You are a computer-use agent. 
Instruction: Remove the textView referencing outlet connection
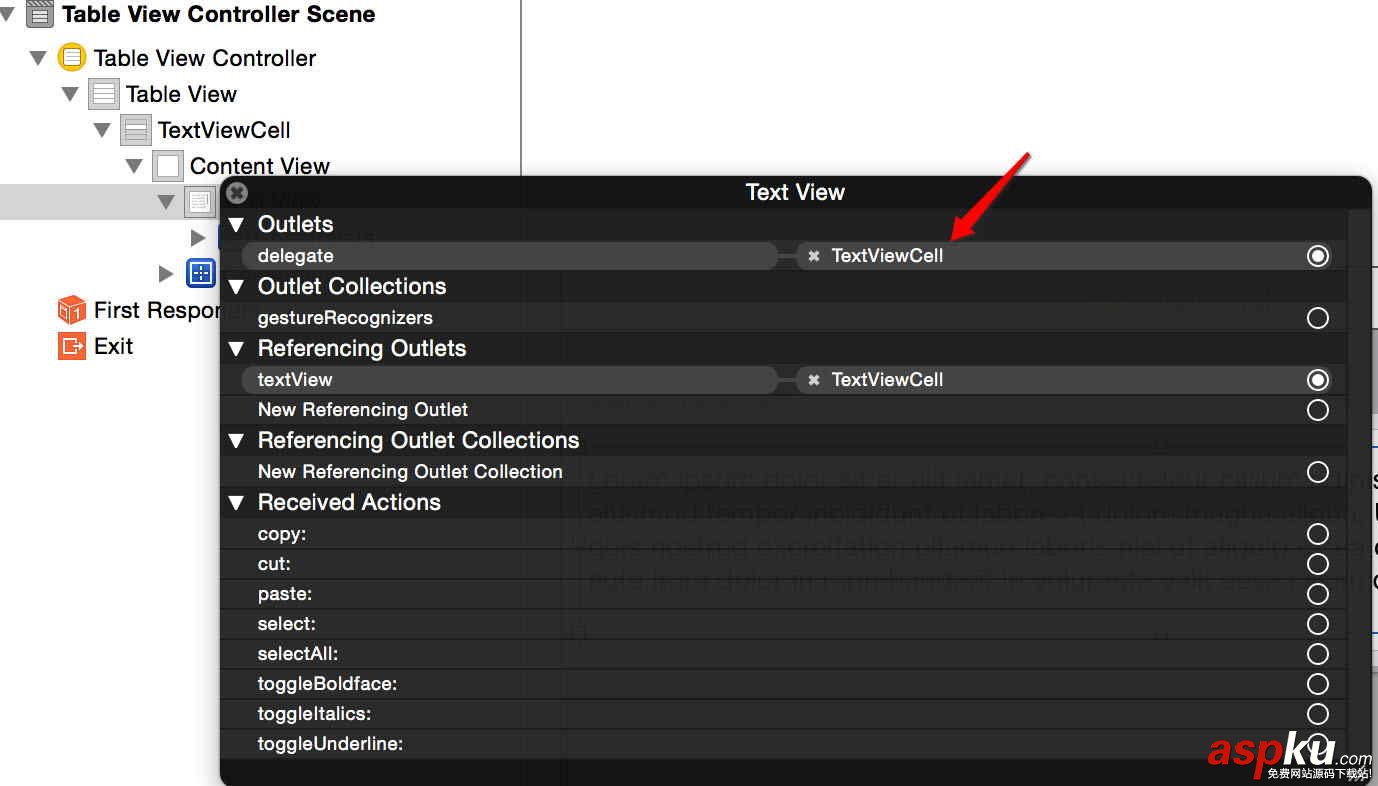click(814, 380)
